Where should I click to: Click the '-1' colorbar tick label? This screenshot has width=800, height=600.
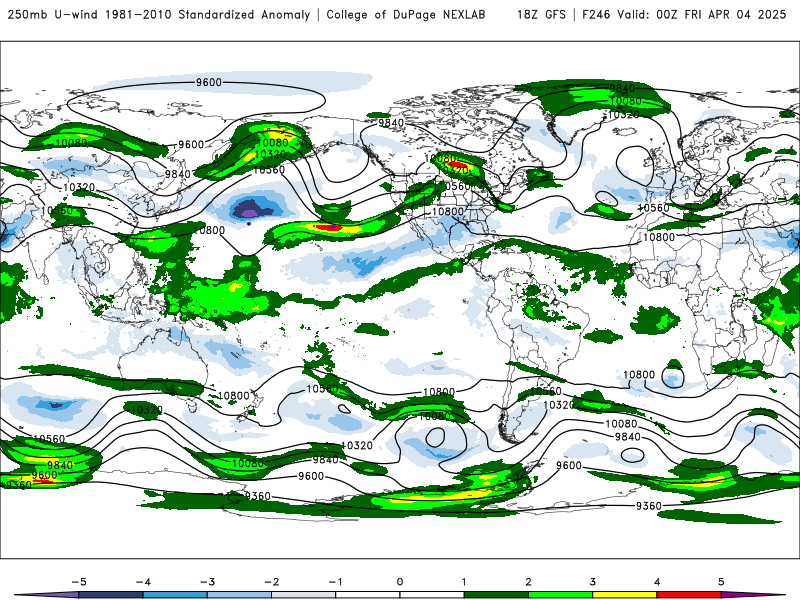335,582
